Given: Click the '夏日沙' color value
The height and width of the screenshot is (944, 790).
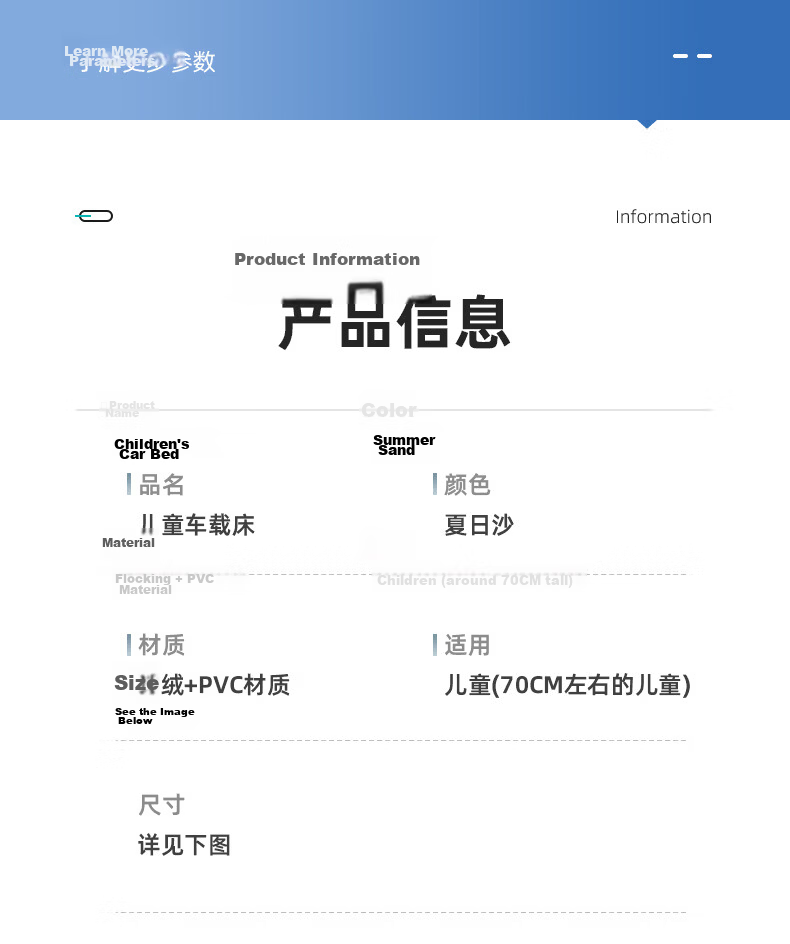Looking at the screenshot, I should 479,525.
